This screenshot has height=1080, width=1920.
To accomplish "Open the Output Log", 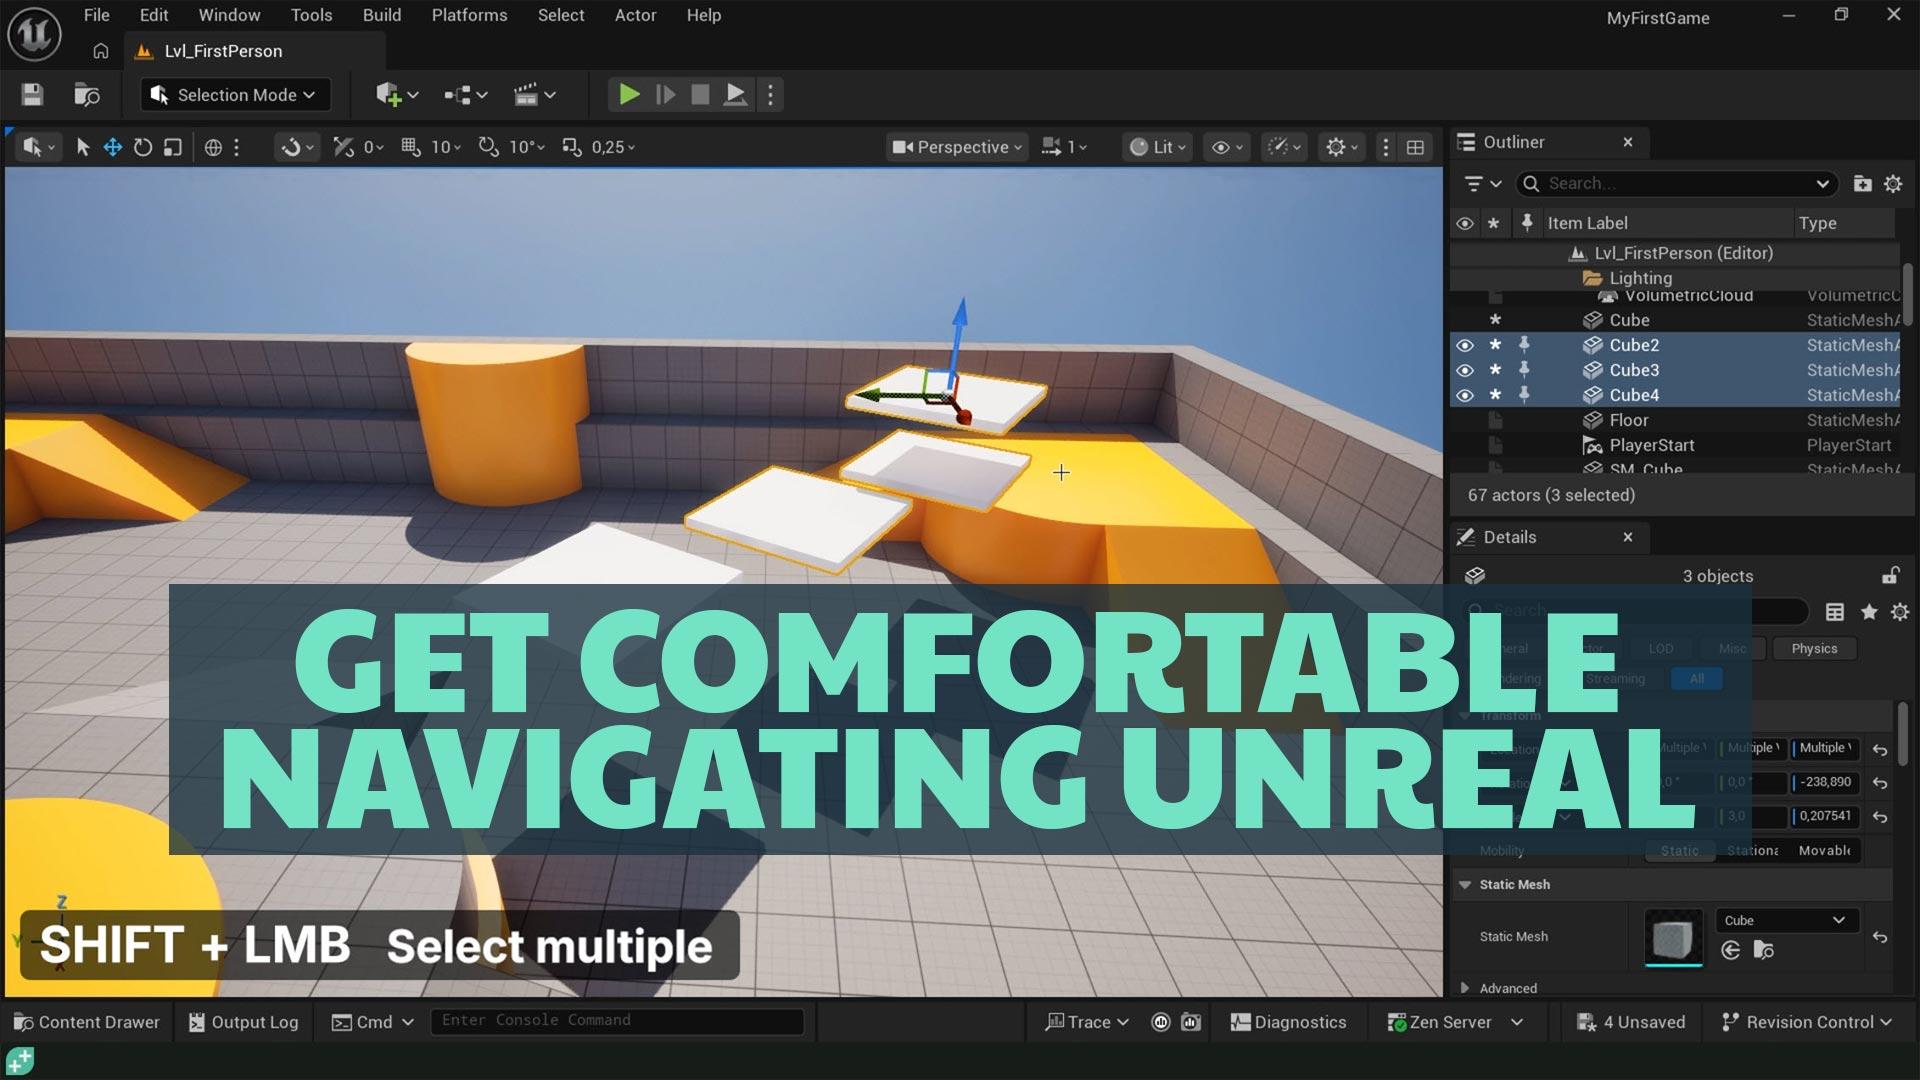I will (x=244, y=1022).
